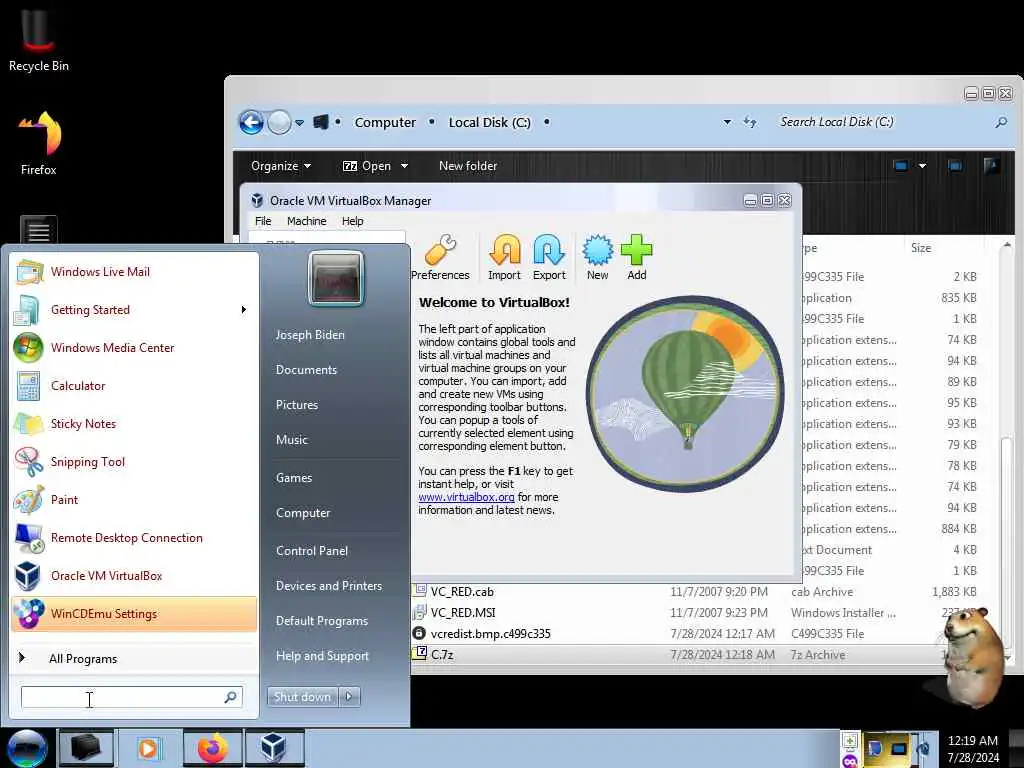Open the Machine menu in VirtualBox
1024x768 pixels.
pyautogui.click(x=306, y=221)
